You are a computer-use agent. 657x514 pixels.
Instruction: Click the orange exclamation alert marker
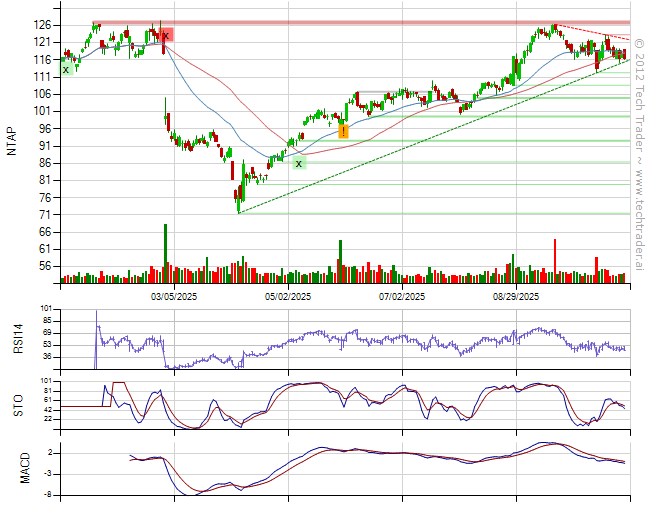pos(343,131)
